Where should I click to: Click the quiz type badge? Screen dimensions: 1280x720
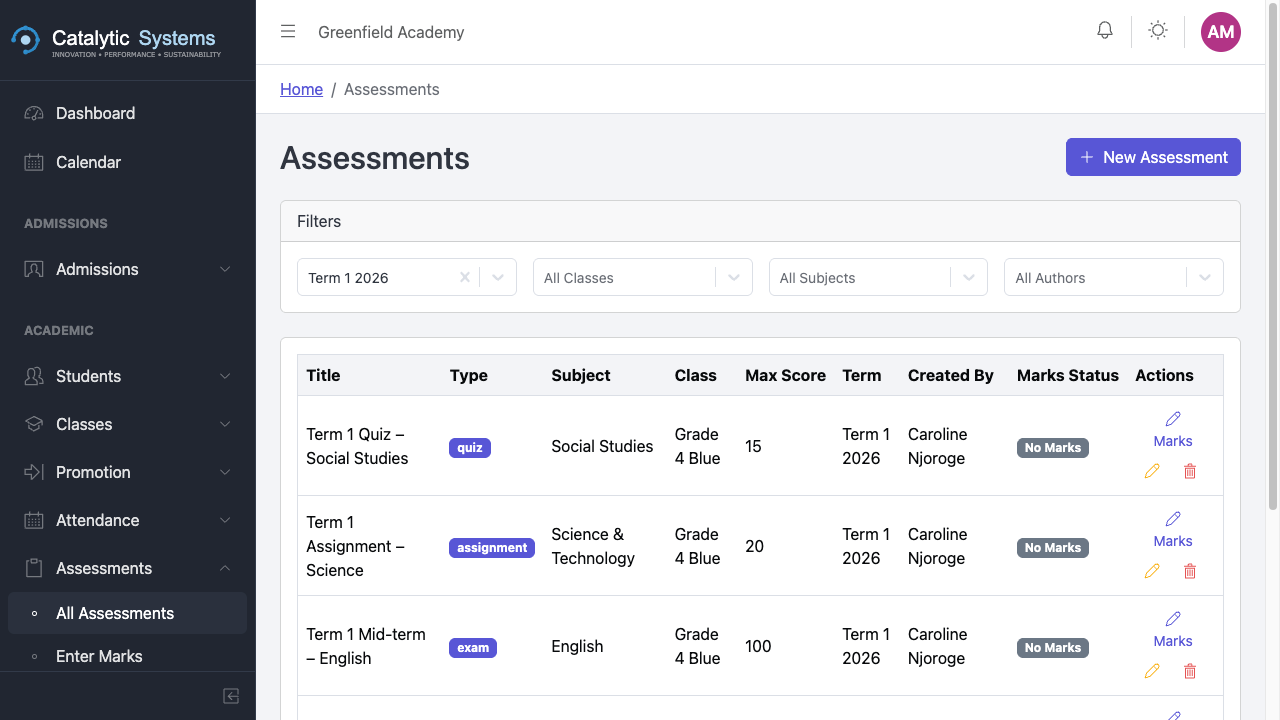pyautogui.click(x=470, y=447)
